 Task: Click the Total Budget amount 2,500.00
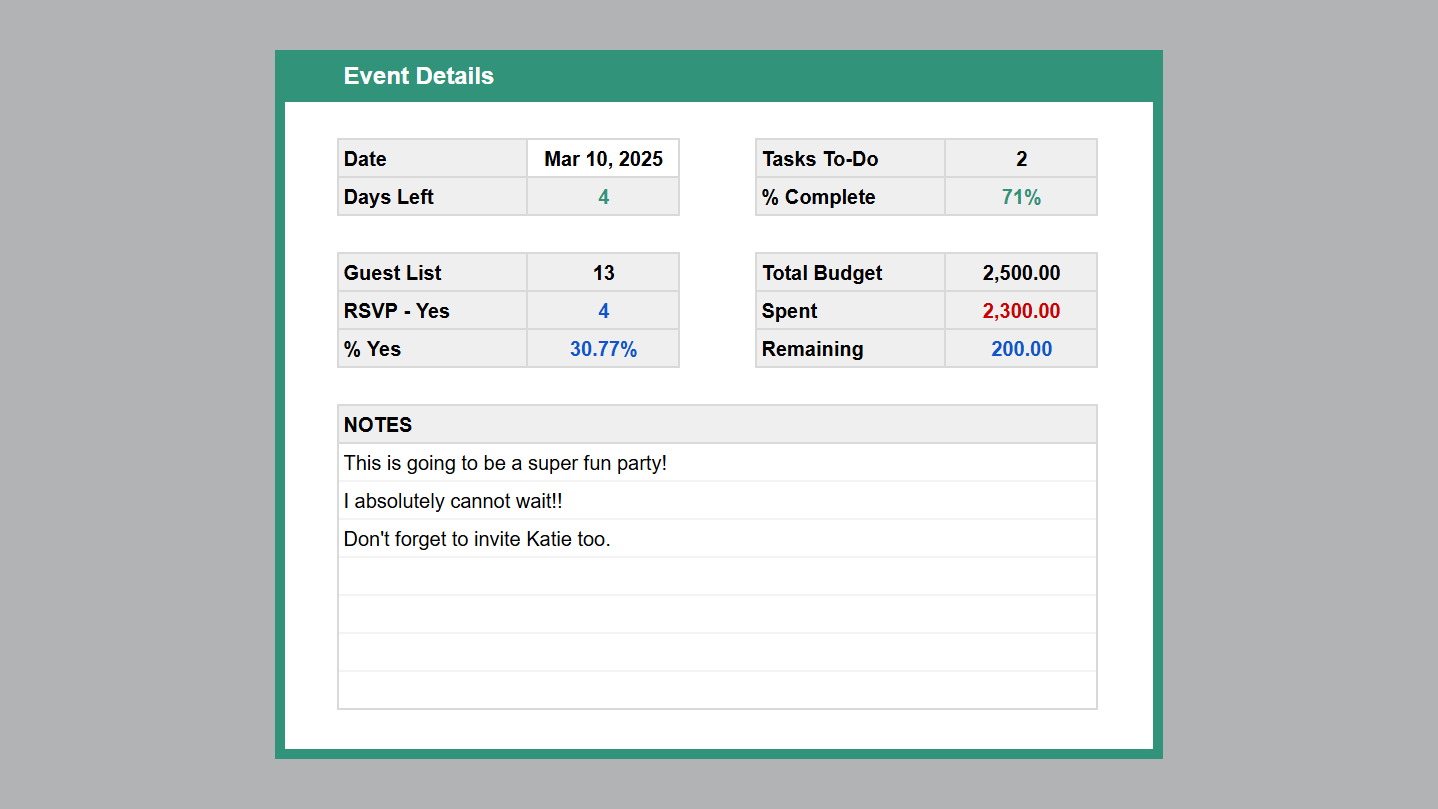coord(1020,272)
